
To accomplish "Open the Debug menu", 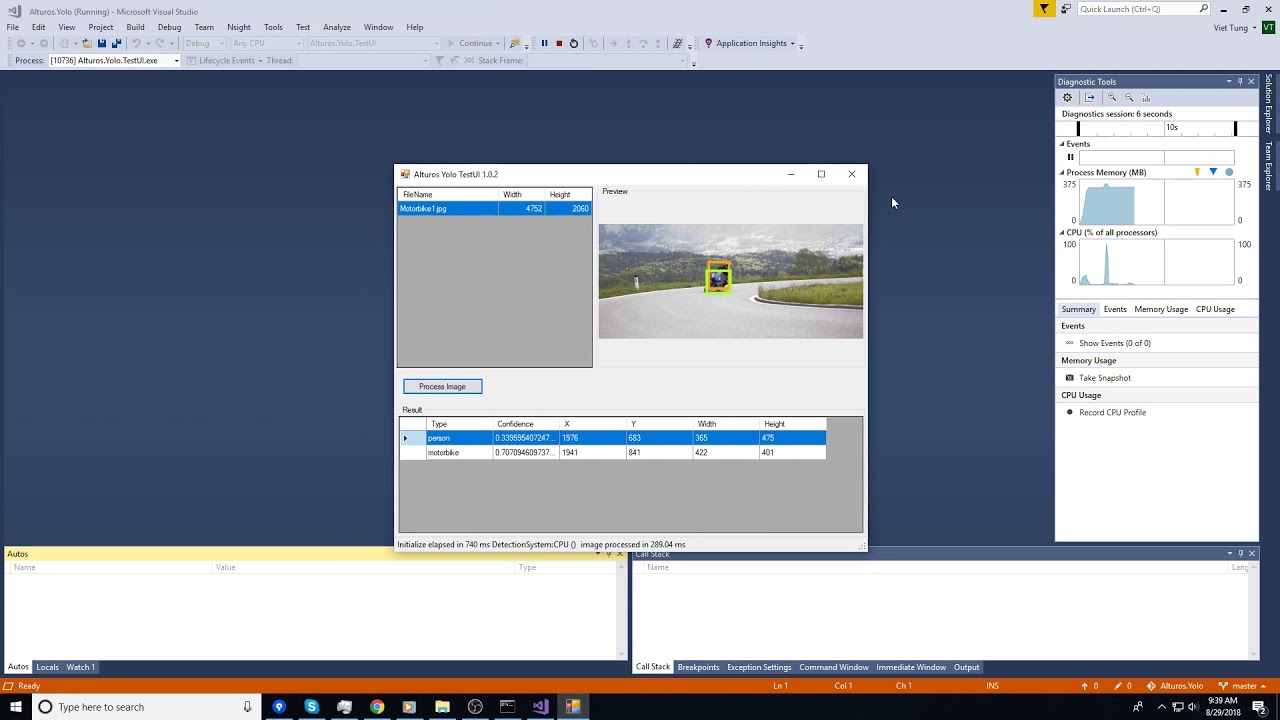I will click(x=169, y=27).
